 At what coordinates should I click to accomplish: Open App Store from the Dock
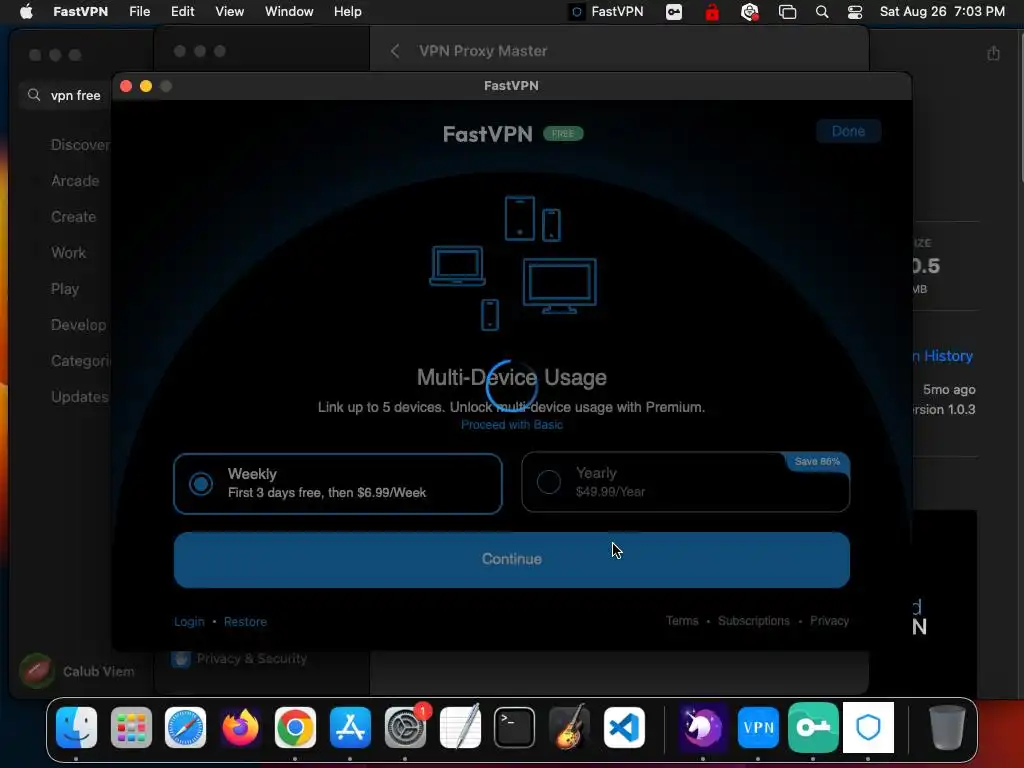[x=350, y=727]
